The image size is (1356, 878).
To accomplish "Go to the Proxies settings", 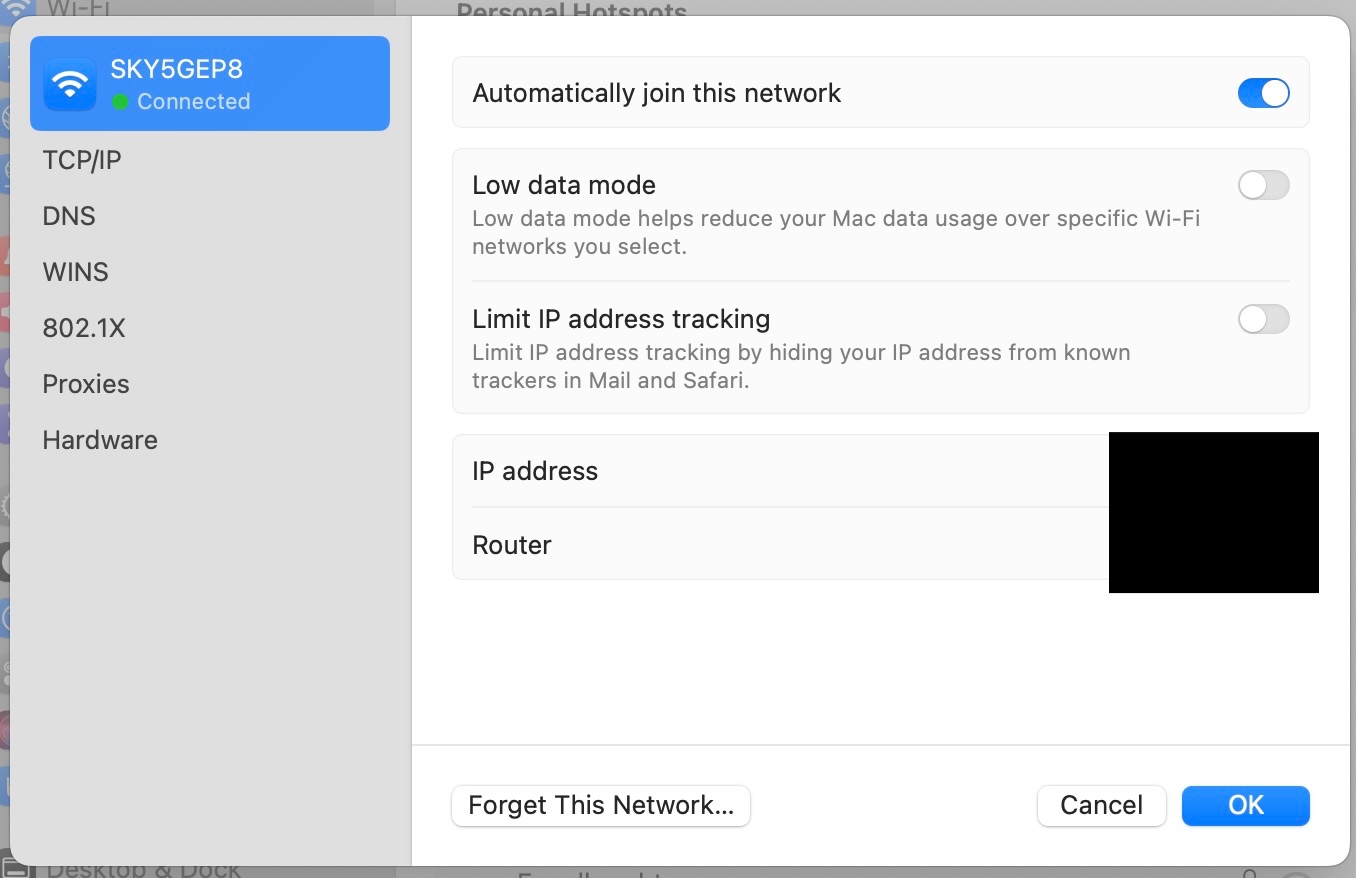I will click(x=86, y=384).
